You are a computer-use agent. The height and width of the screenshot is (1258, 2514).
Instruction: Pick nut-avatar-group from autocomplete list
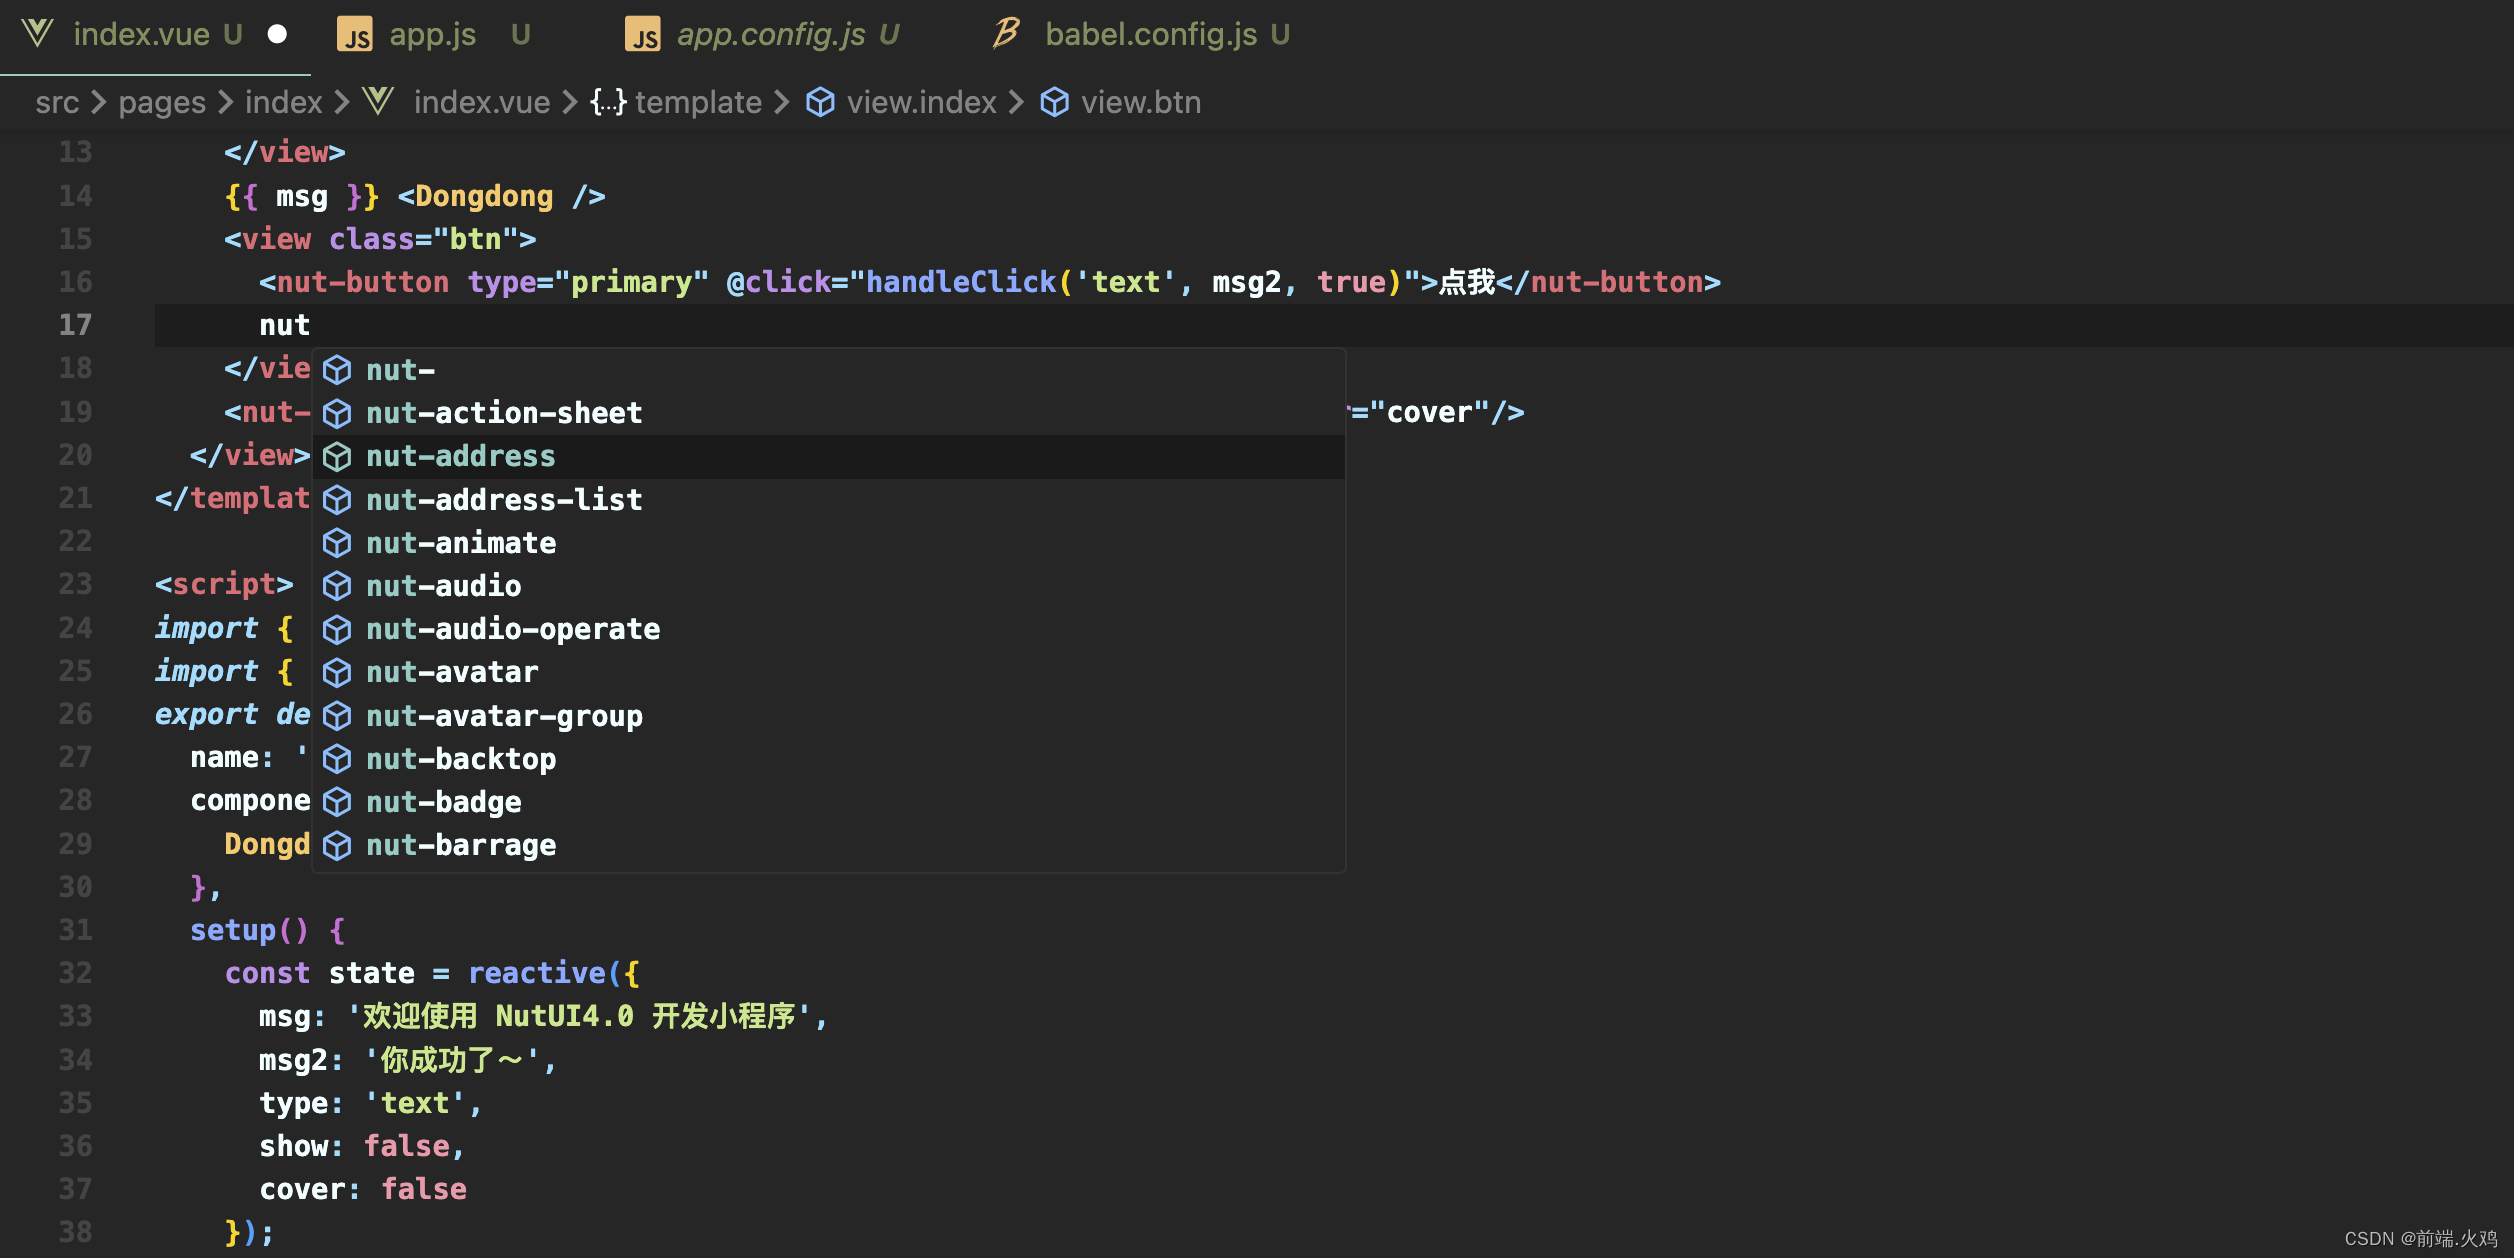coord(504,716)
